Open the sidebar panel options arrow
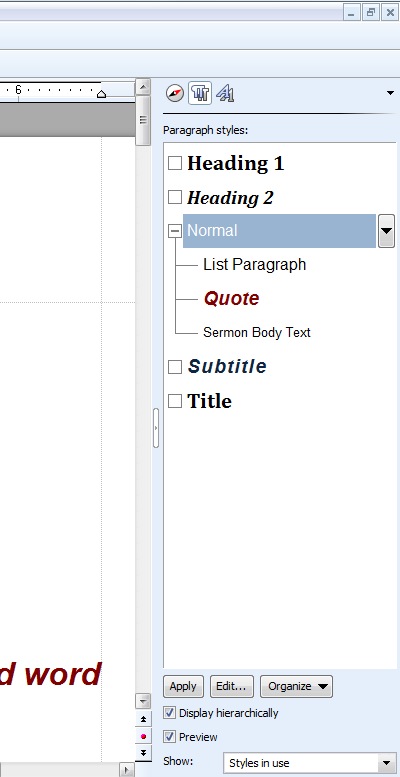This screenshot has width=400, height=777. tap(390, 93)
